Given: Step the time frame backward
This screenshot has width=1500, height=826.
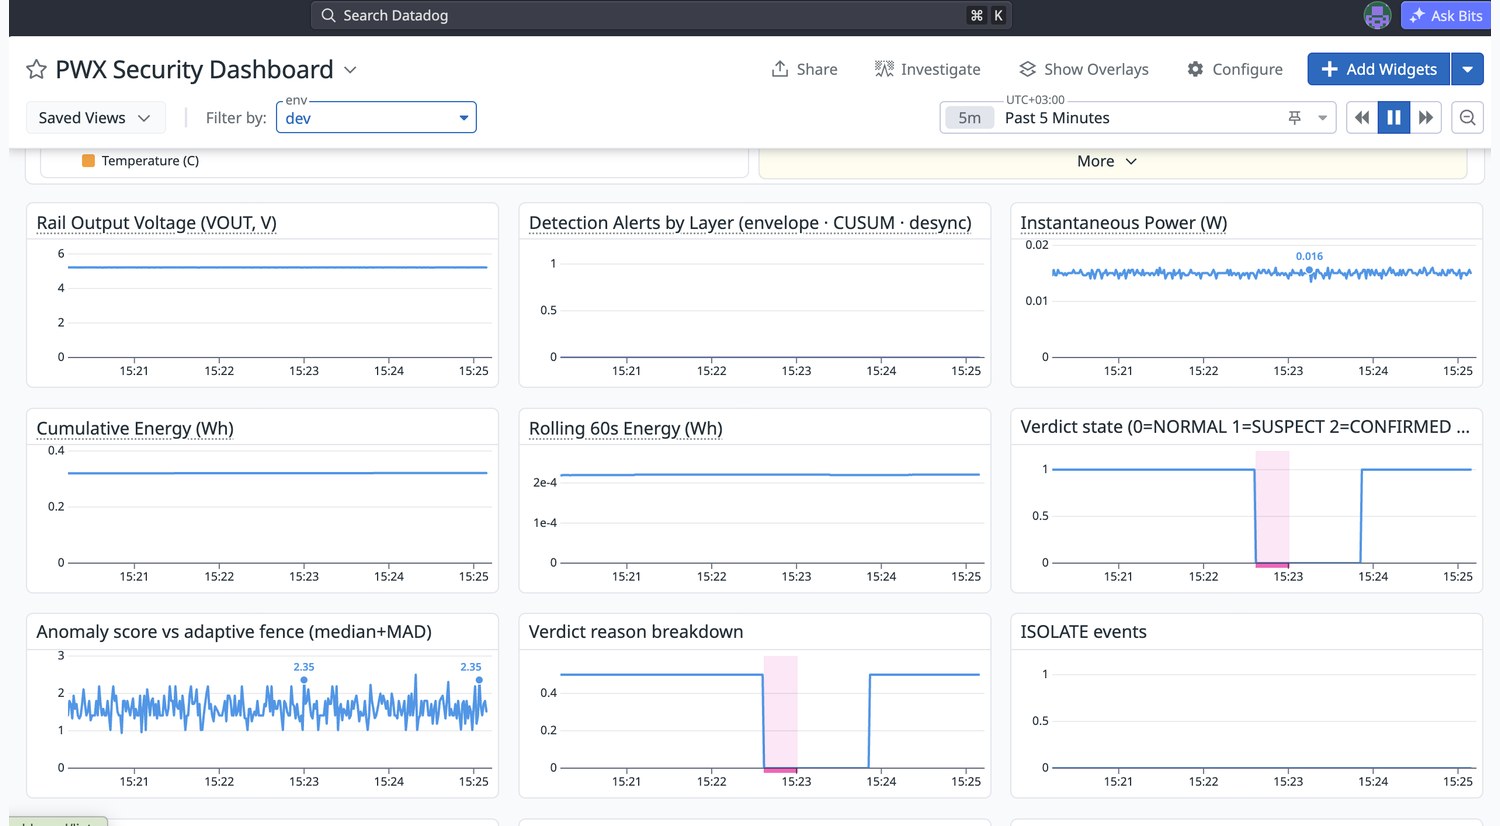Looking at the screenshot, I should point(1361,118).
